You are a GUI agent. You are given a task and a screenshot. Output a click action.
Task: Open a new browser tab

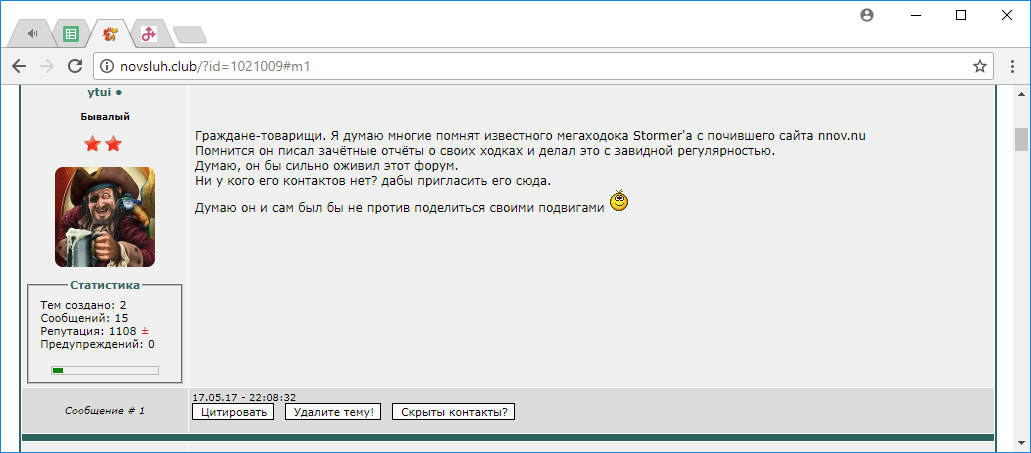point(188,35)
